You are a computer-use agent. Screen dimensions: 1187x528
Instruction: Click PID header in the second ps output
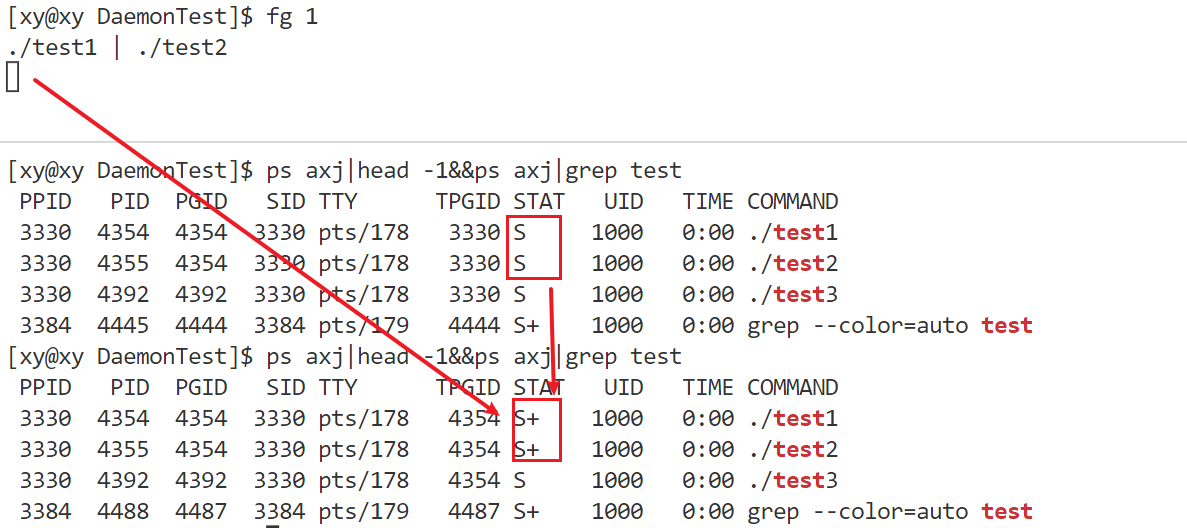click(x=130, y=388)
